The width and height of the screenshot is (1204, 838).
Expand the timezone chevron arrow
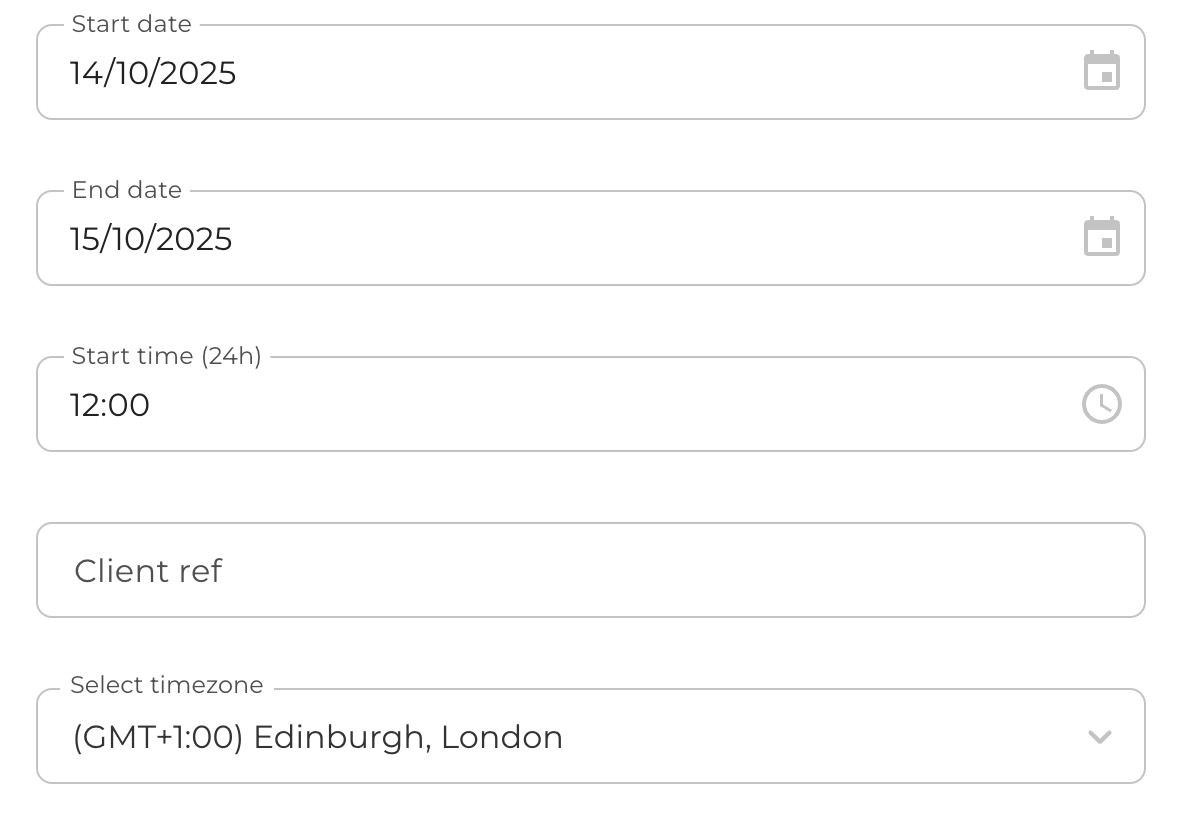click(x=1099, y=737)
